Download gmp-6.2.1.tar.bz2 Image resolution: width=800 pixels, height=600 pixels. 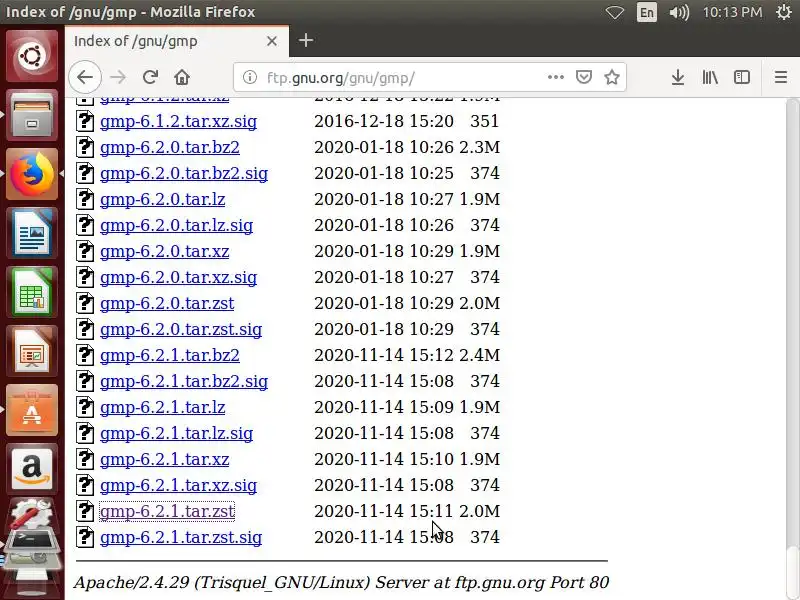[170, 356]
